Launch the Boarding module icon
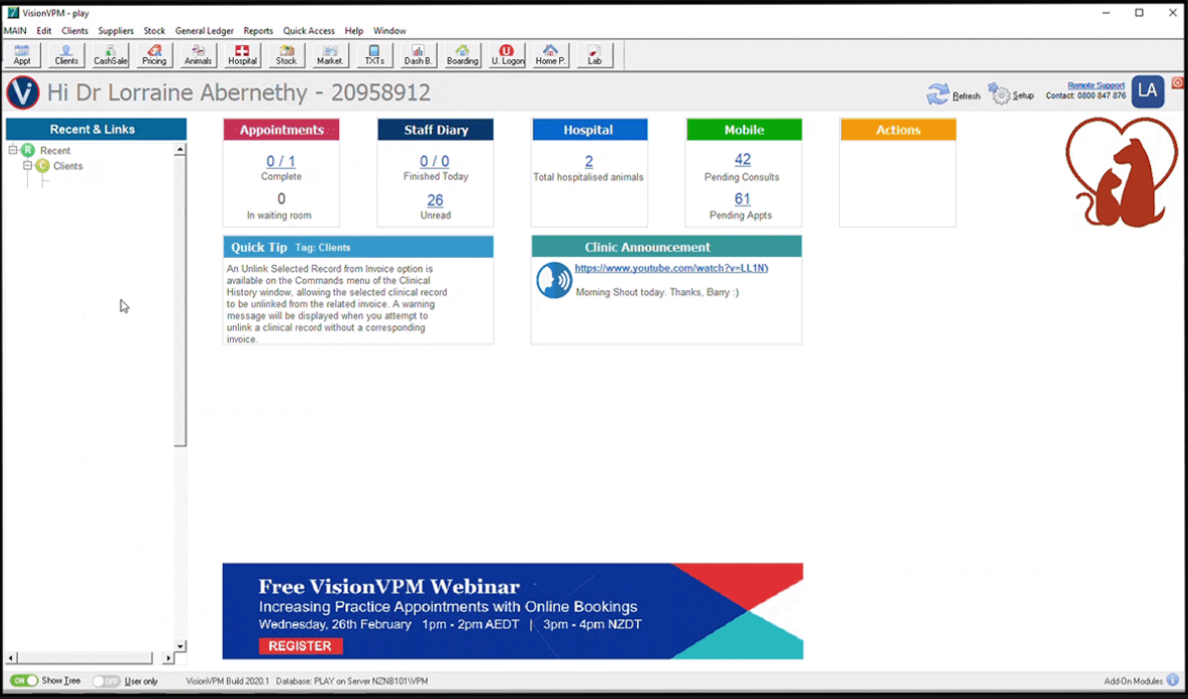 [x=461, y=55]
